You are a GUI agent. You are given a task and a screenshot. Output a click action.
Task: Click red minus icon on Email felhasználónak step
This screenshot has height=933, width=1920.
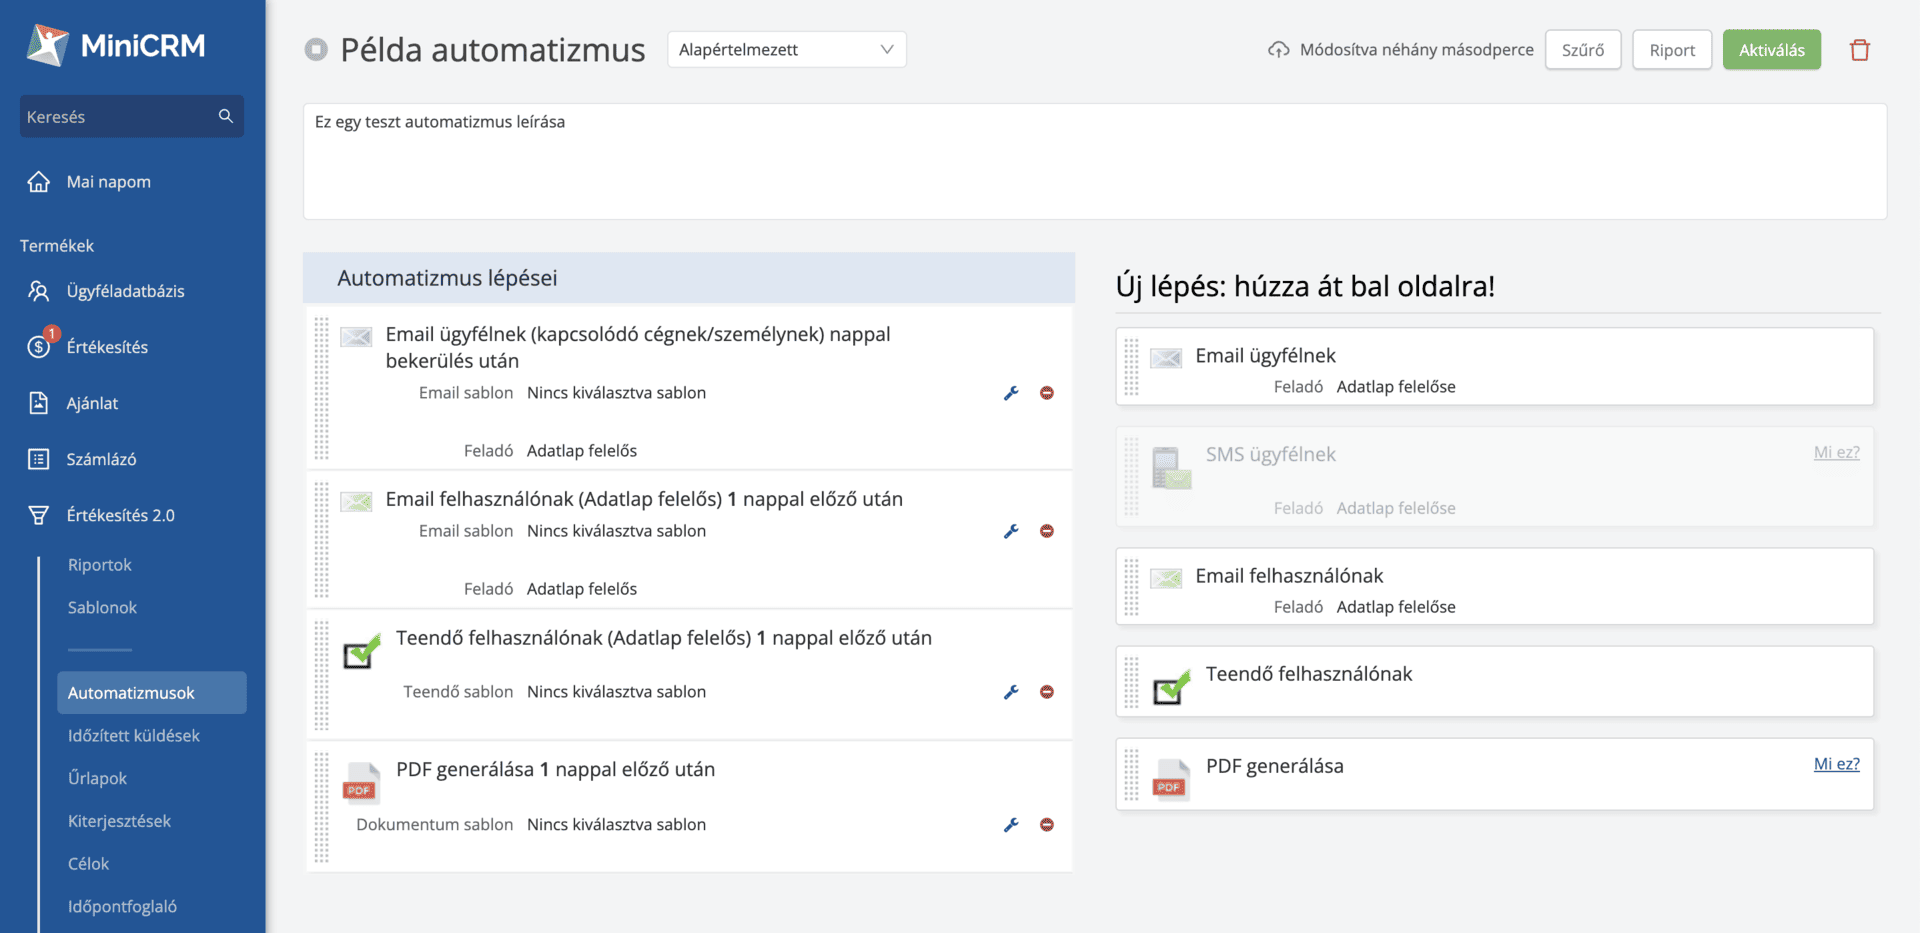pos(1046,531)
